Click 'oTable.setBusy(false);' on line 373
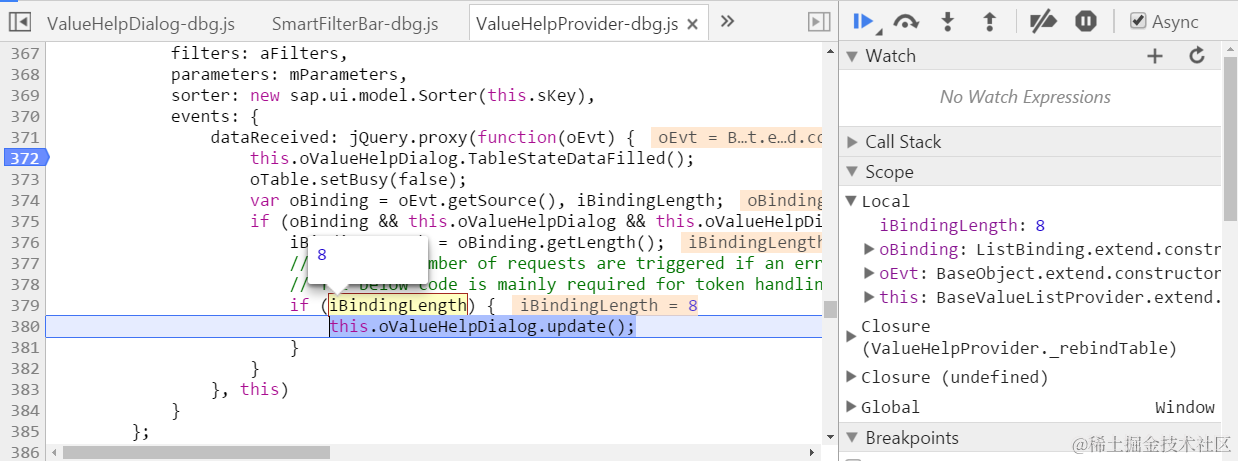The height and width of the screenshot is (461, 1238). (359, 179)
